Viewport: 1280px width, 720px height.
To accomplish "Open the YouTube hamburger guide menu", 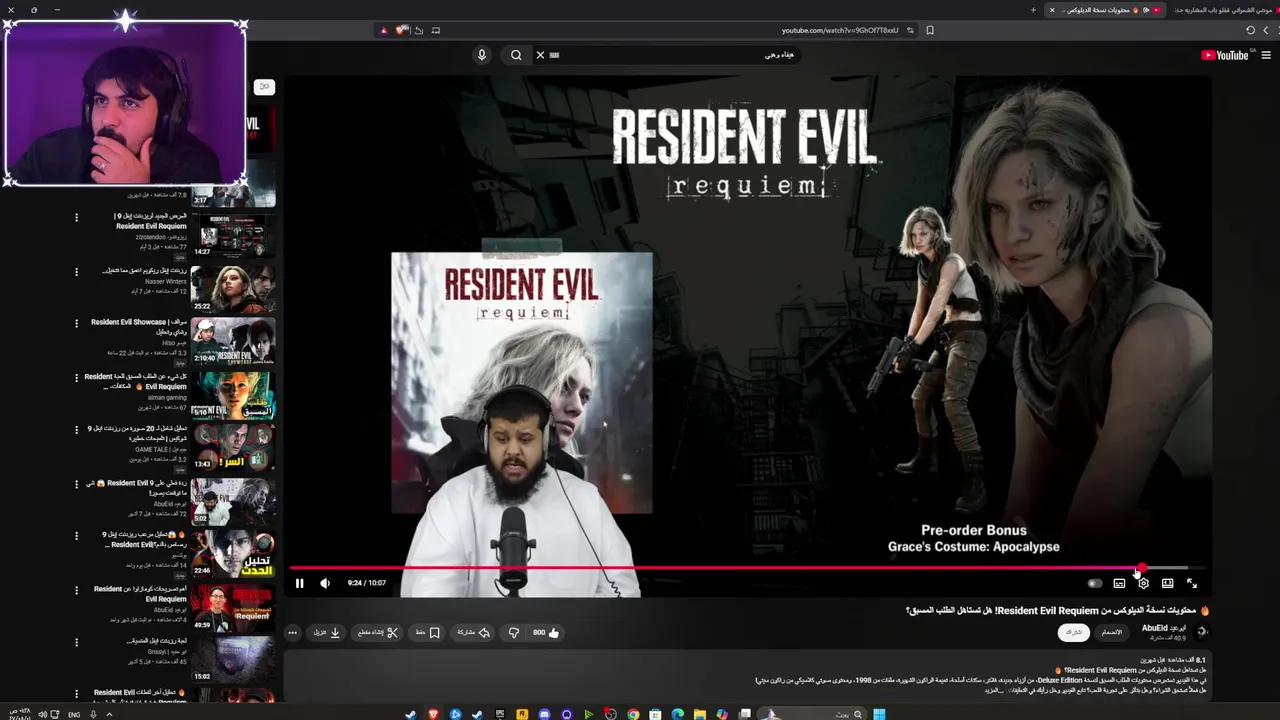I will 1267,55.
